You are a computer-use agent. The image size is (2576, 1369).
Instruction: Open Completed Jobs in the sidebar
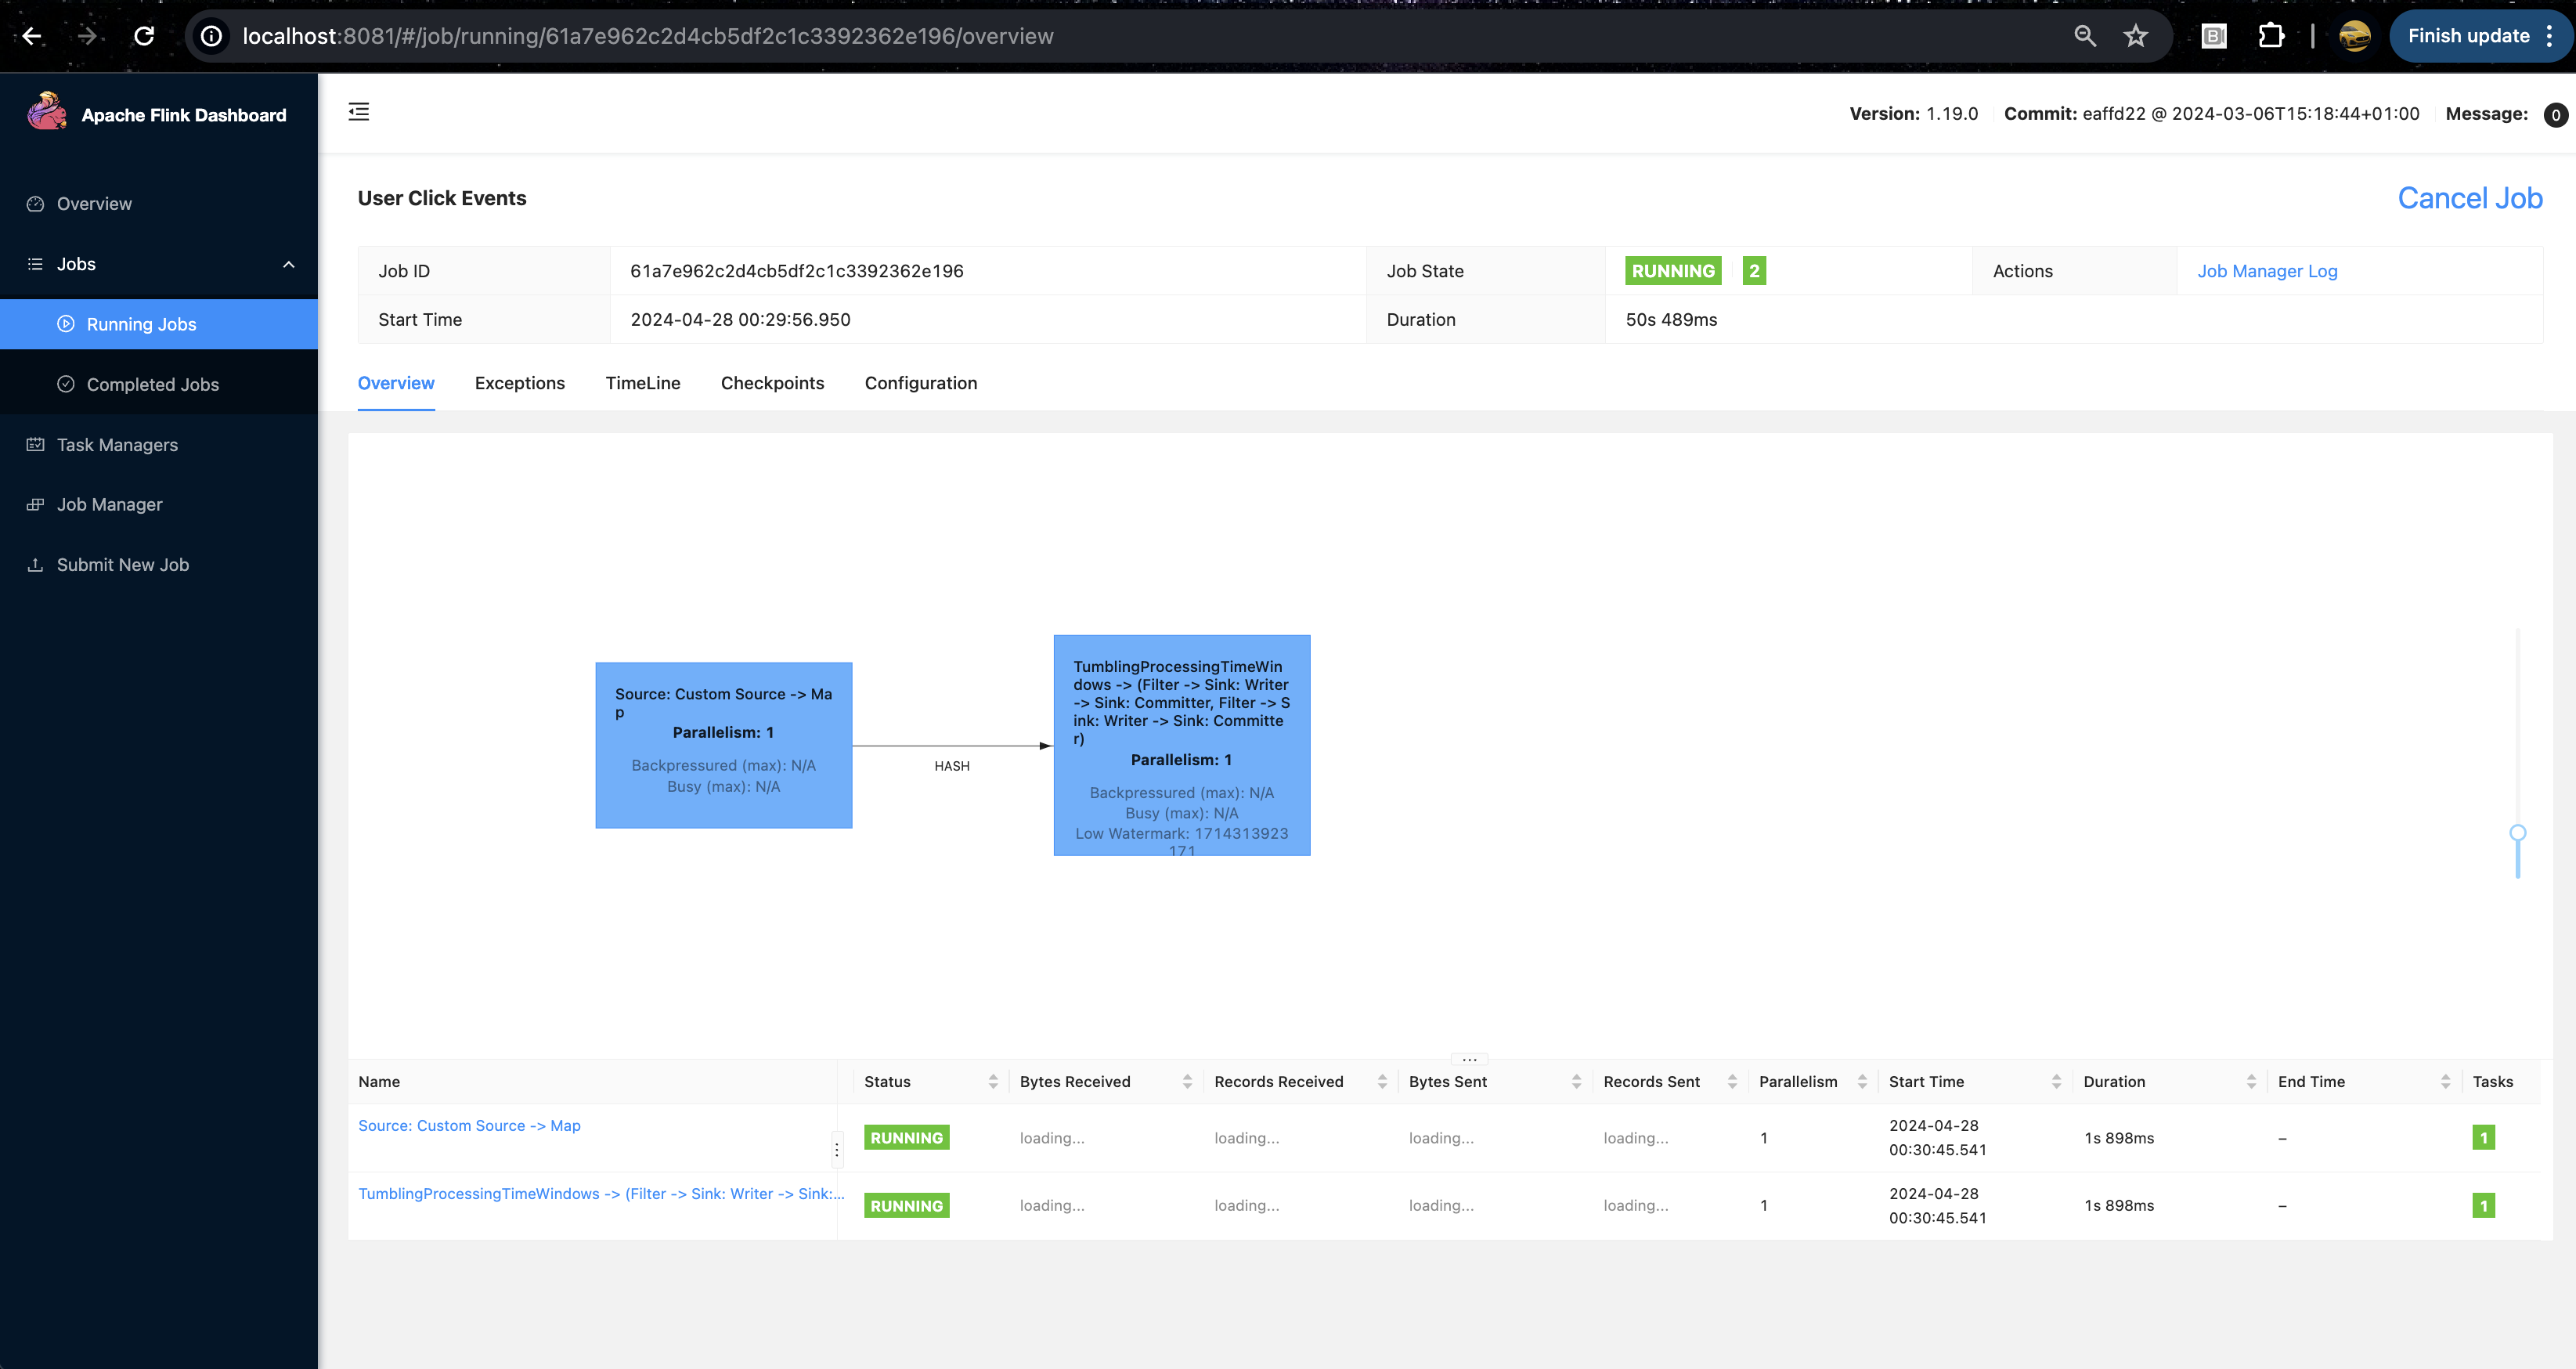coord(152,385)
